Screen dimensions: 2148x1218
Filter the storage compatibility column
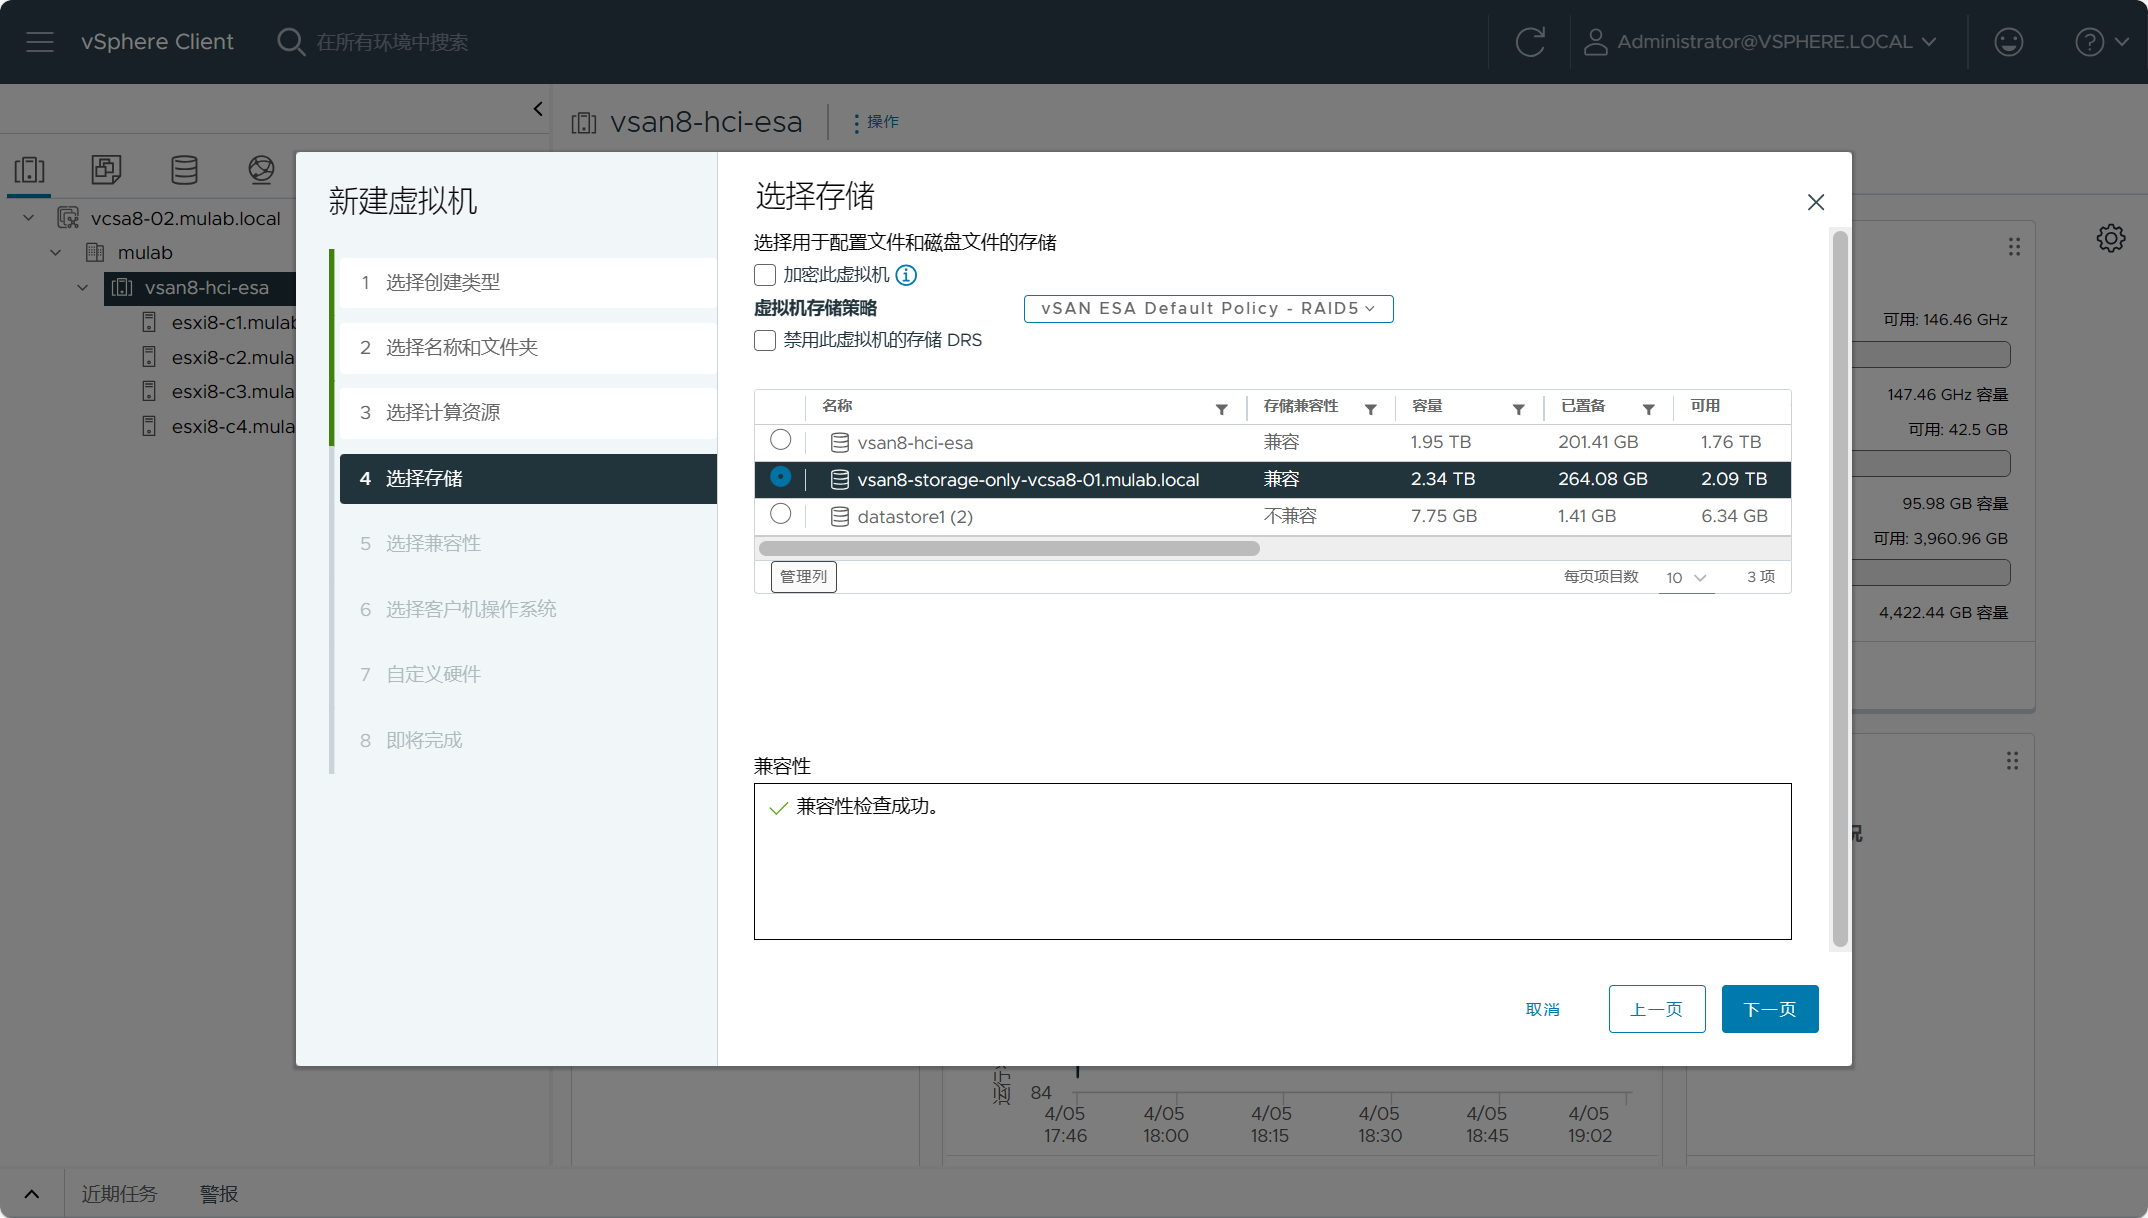point(1370,409)
